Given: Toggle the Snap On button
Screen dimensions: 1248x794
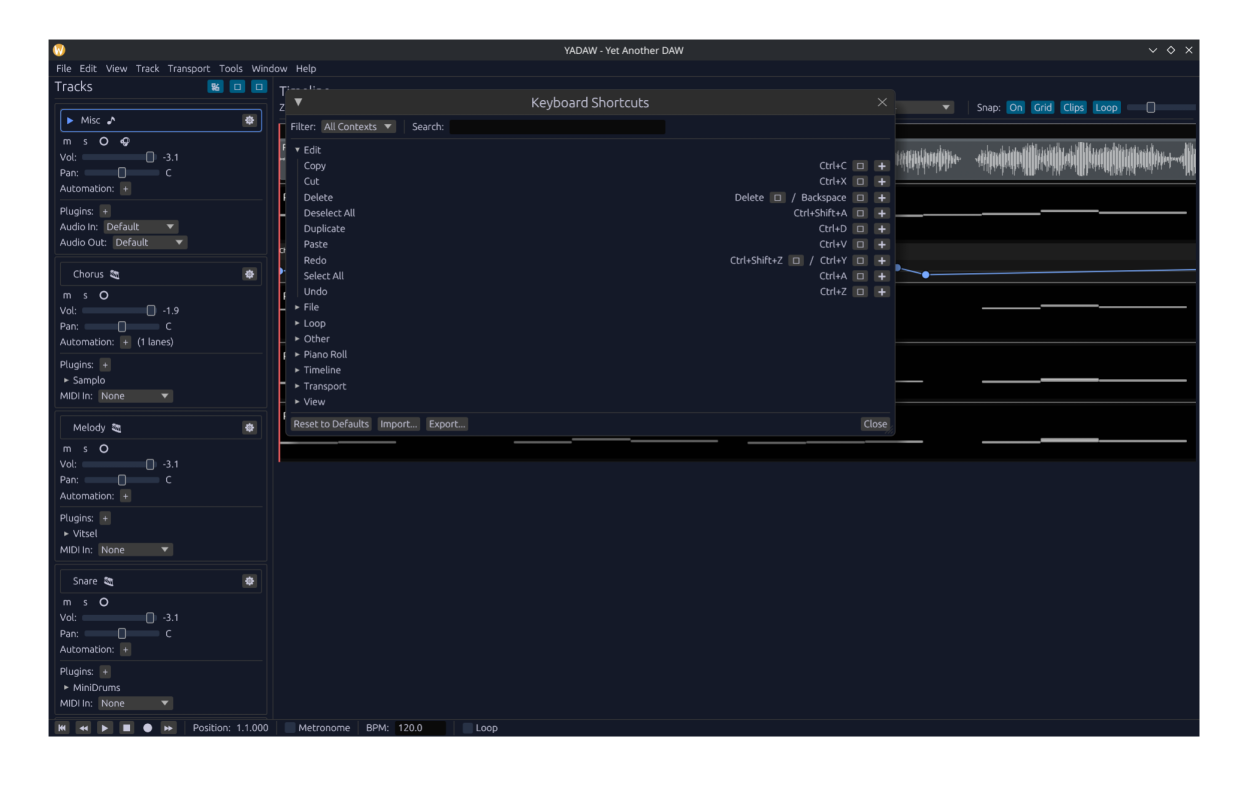Looking at the screenshot, I should 1016,108.
